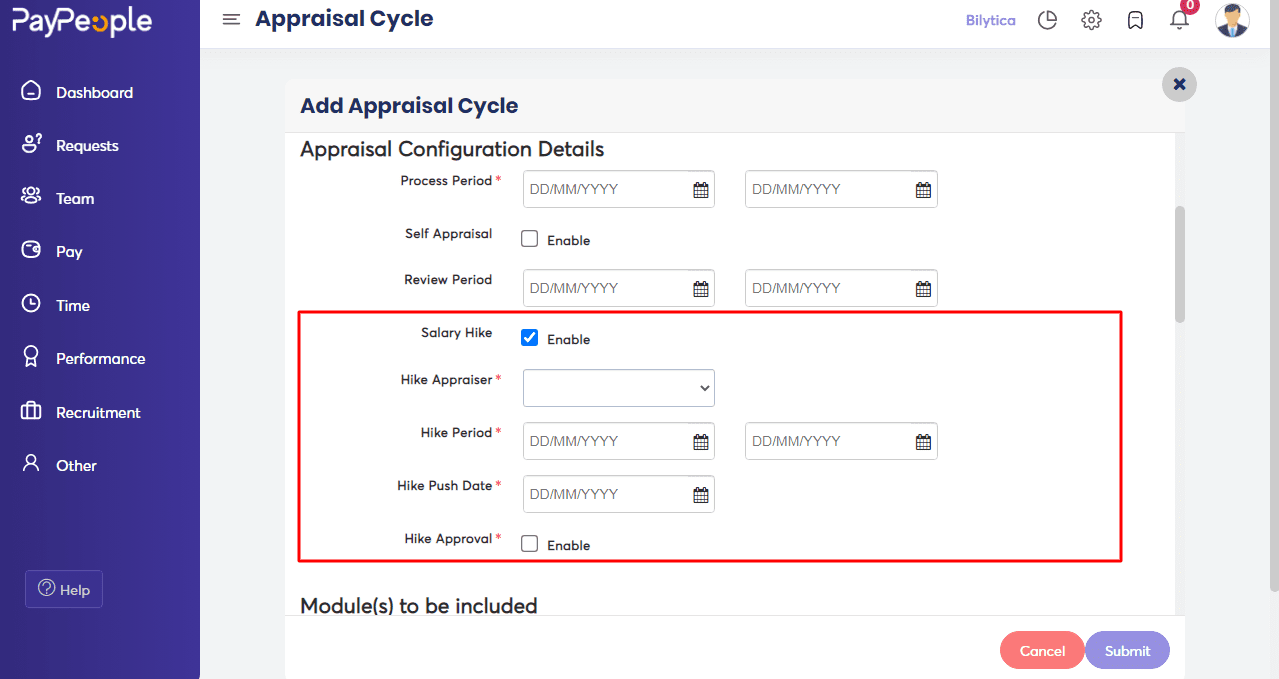
Task: Open the Recruitment sidebar menu
Action: pyautogui.click(x=98, y=412)
